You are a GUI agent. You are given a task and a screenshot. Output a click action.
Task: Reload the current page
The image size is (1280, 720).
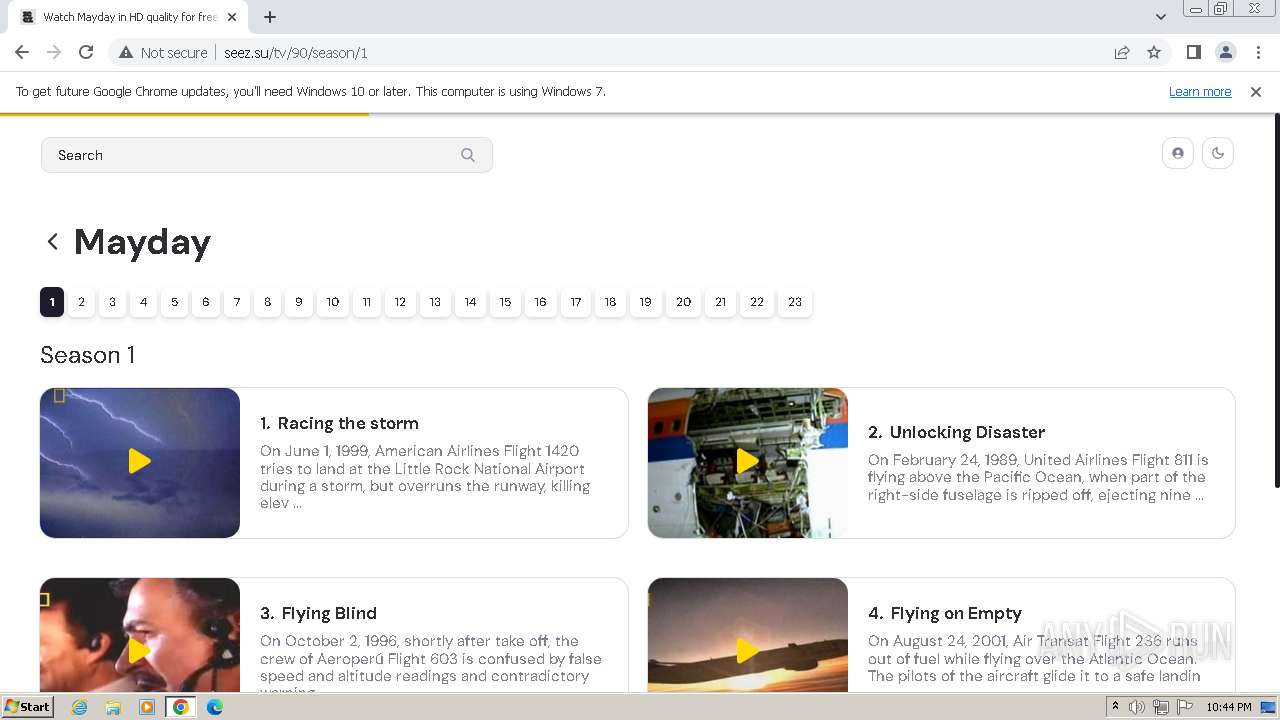[86, 53]
